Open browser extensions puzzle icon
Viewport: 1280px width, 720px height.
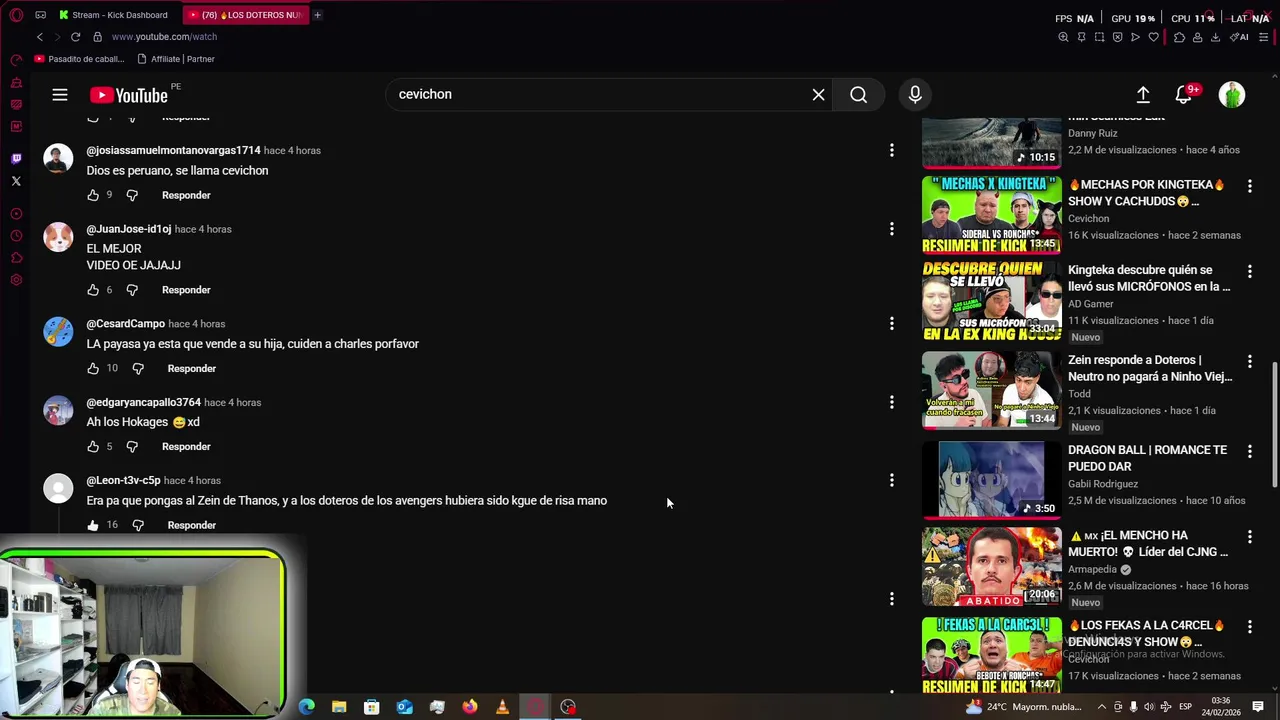[x=1179, y=37]
